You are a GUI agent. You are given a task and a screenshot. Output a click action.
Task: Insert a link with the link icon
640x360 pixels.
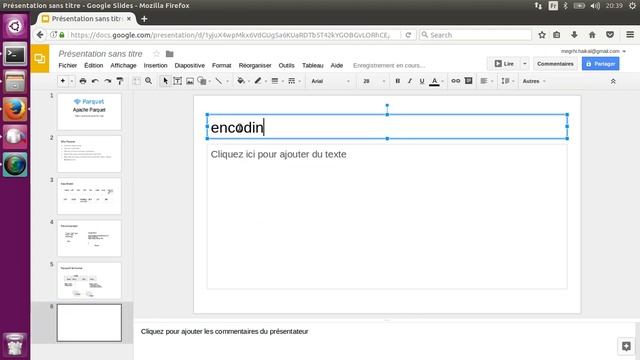[x=456, y=81]
